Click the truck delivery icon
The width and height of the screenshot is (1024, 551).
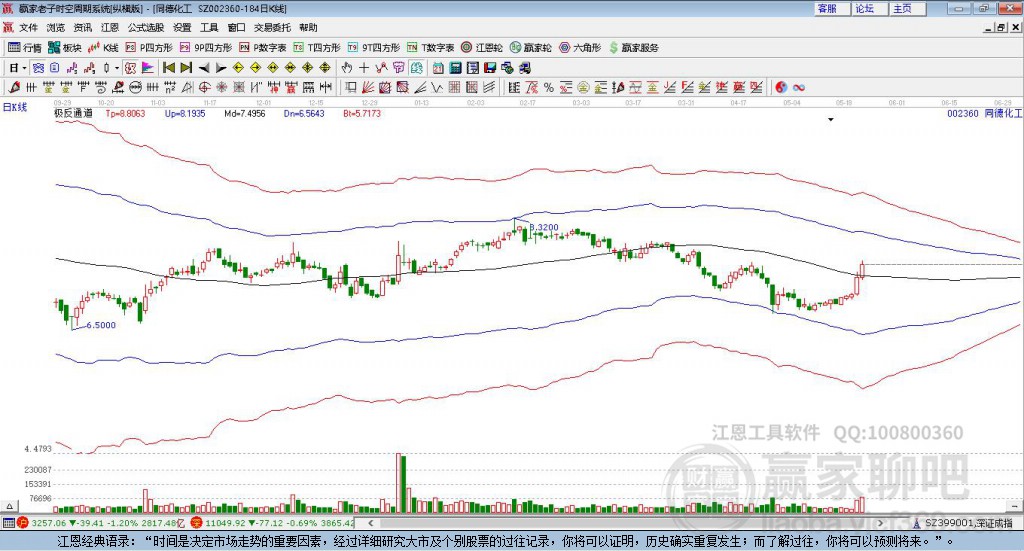pyautogui.click(x=524, y=68)
